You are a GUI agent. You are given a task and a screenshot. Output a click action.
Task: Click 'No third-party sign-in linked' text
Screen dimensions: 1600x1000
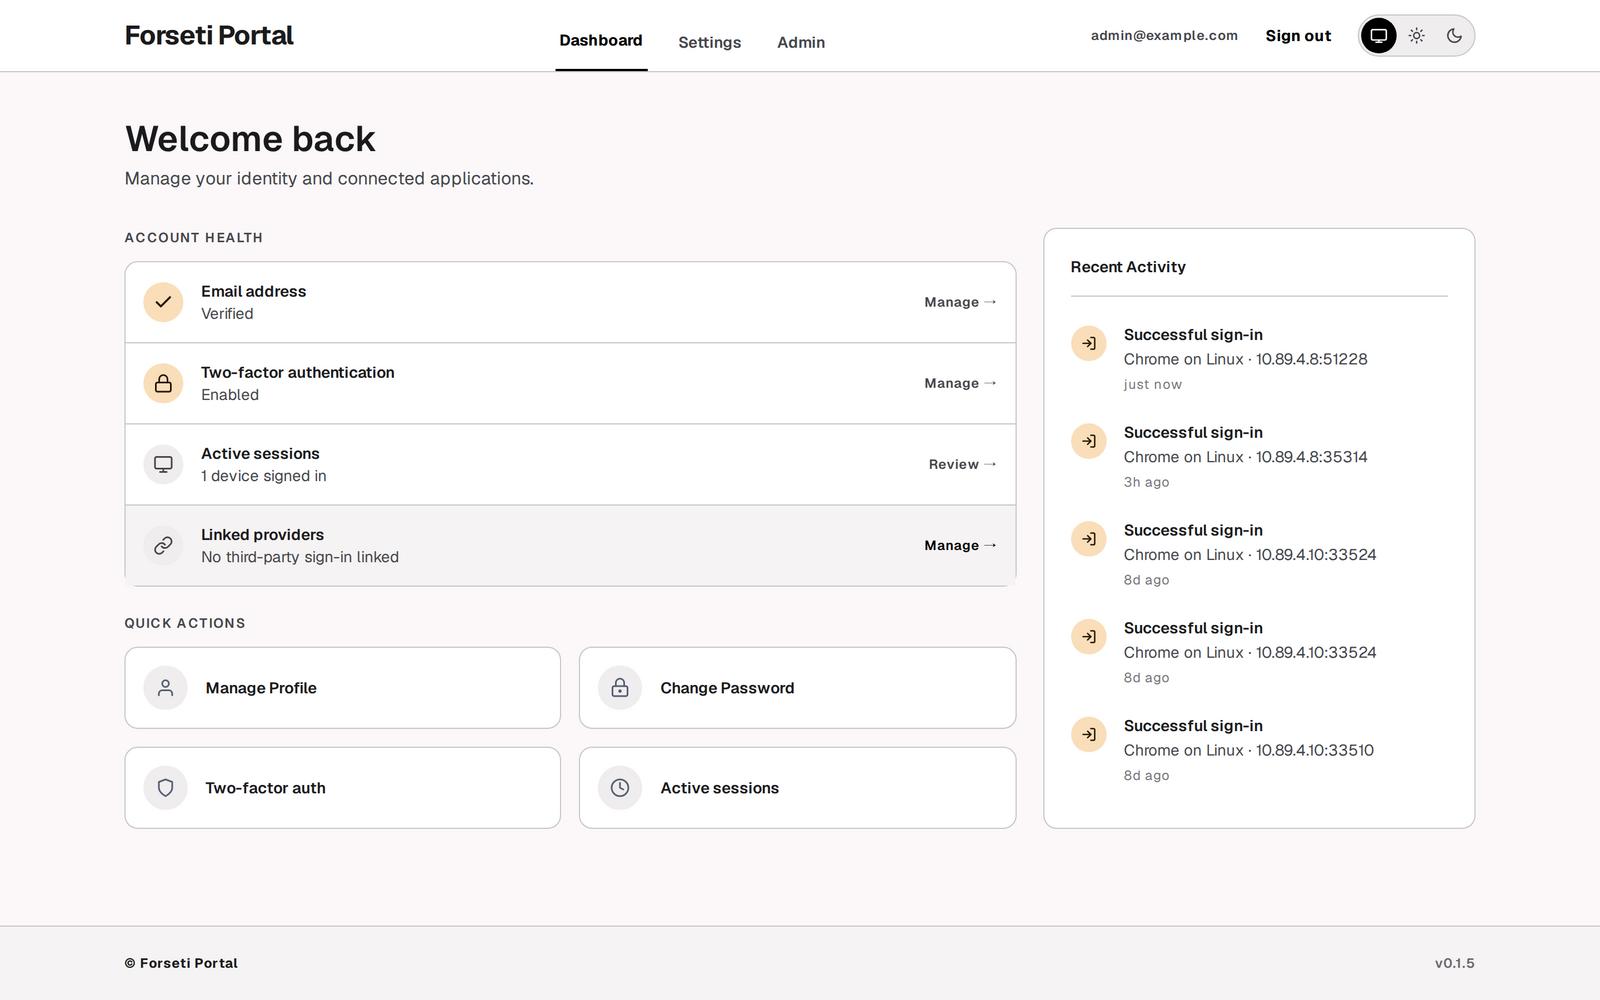coord(300,557)
